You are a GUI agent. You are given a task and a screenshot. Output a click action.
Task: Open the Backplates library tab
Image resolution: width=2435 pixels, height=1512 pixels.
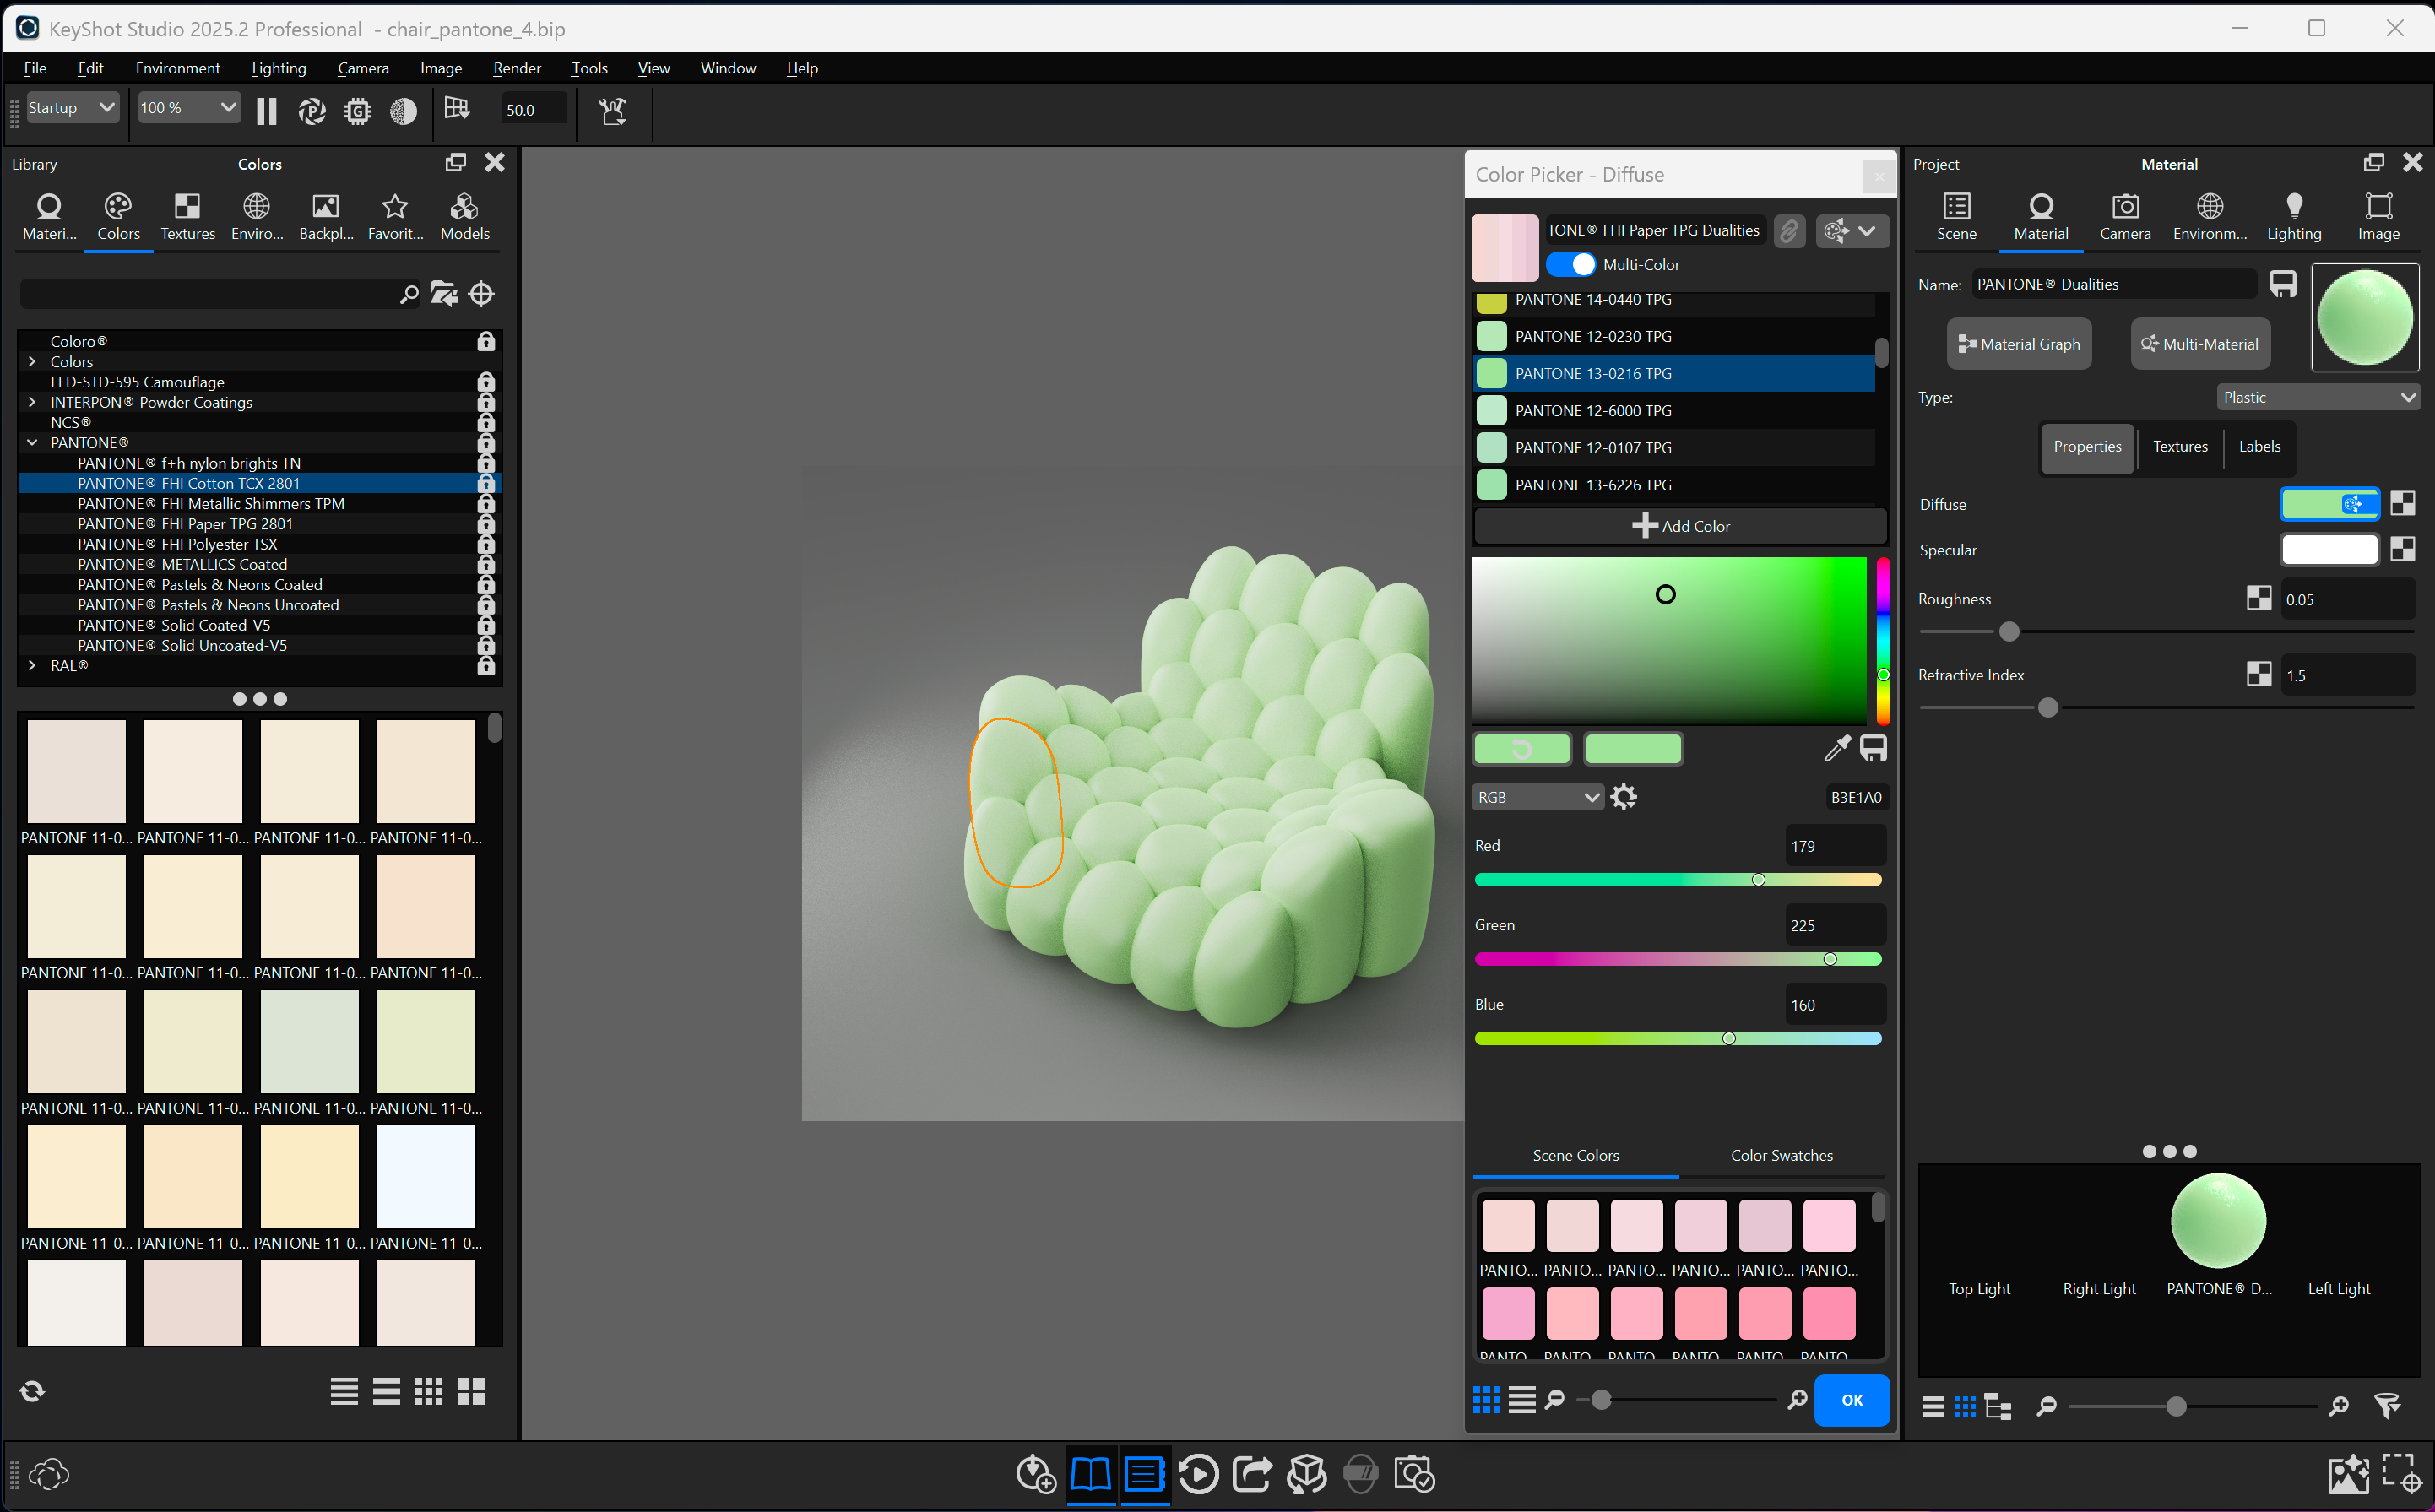(x=326, y=217)
